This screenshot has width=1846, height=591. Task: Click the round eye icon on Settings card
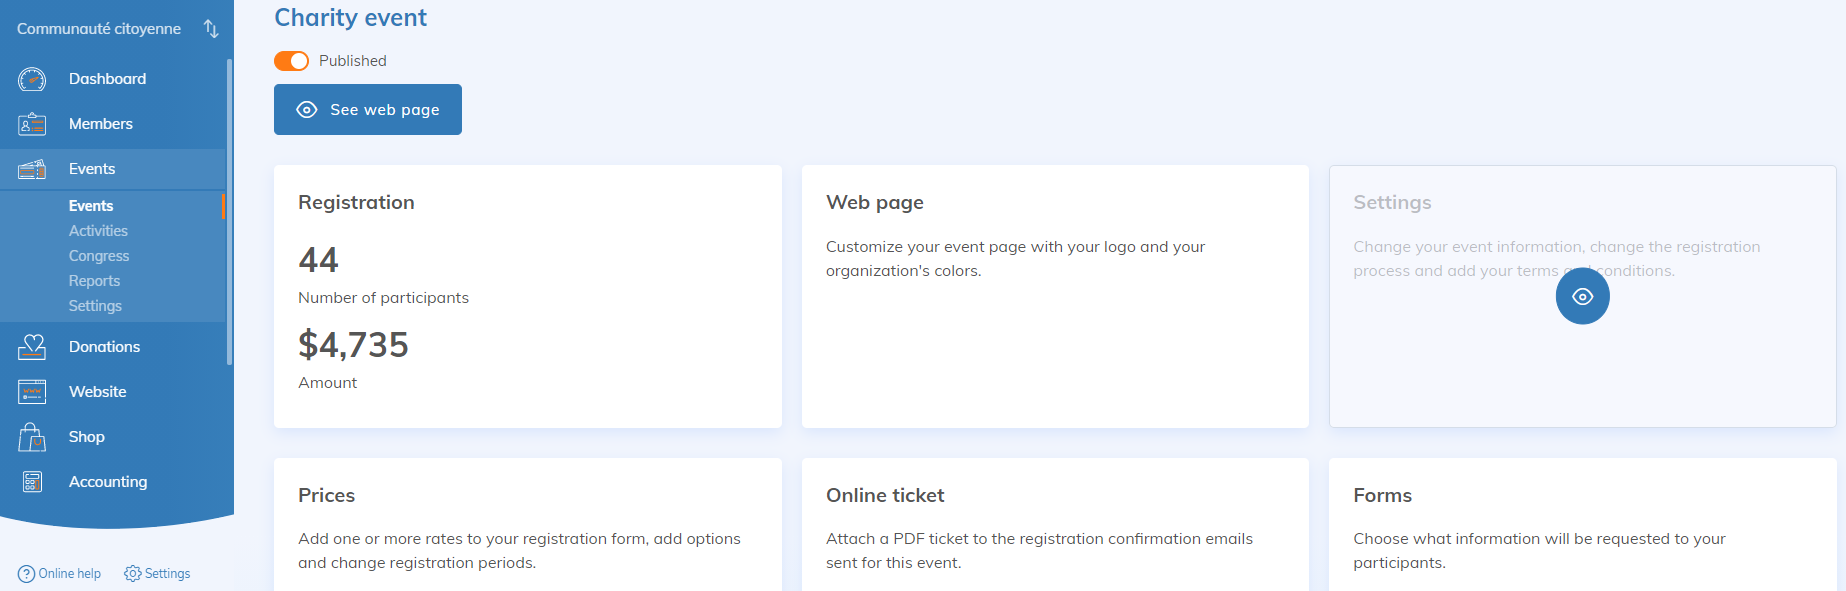click(1582, 297)
